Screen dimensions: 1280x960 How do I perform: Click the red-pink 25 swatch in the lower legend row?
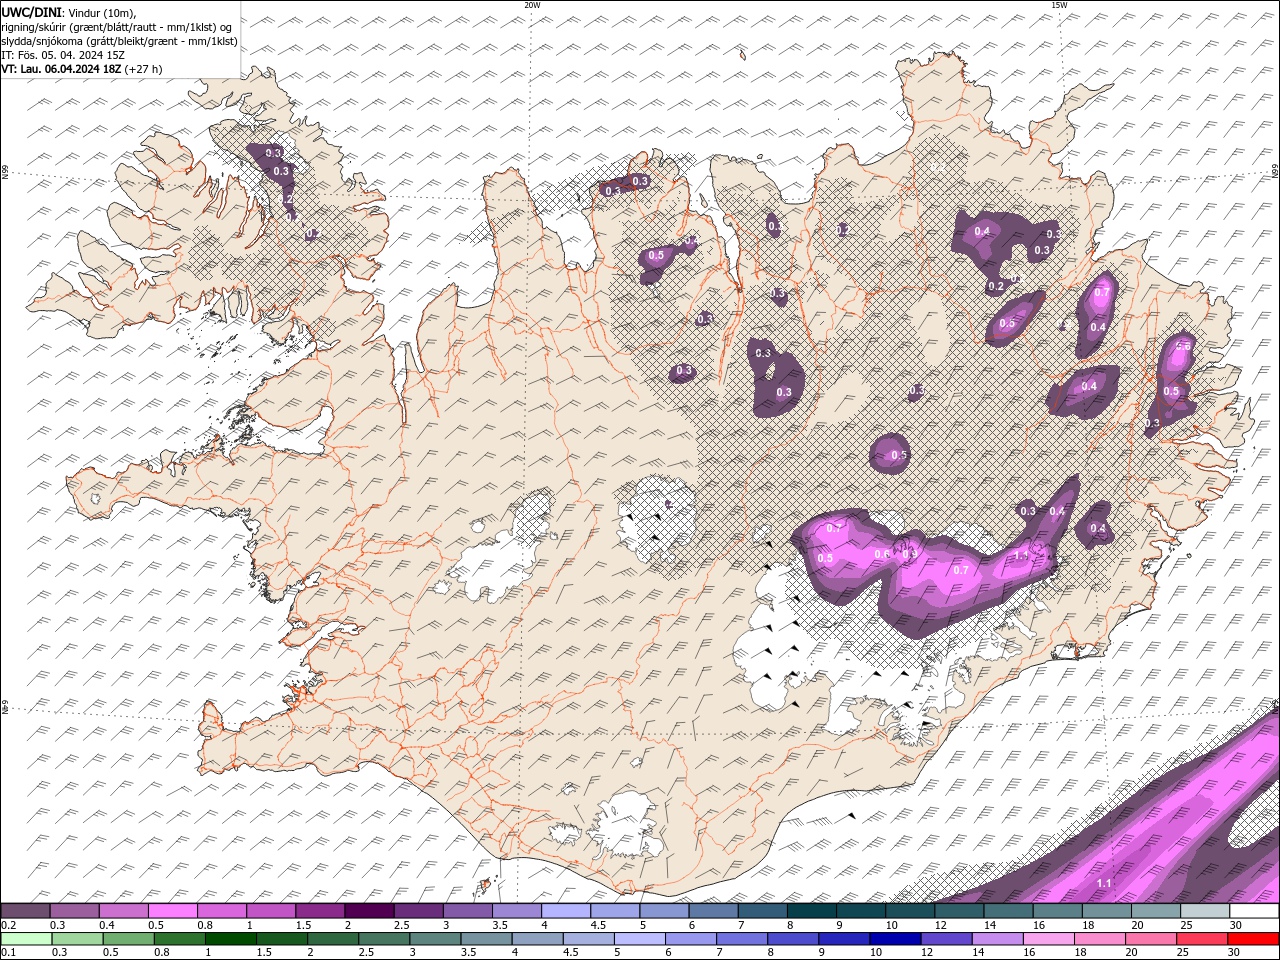coord(1202,939)
